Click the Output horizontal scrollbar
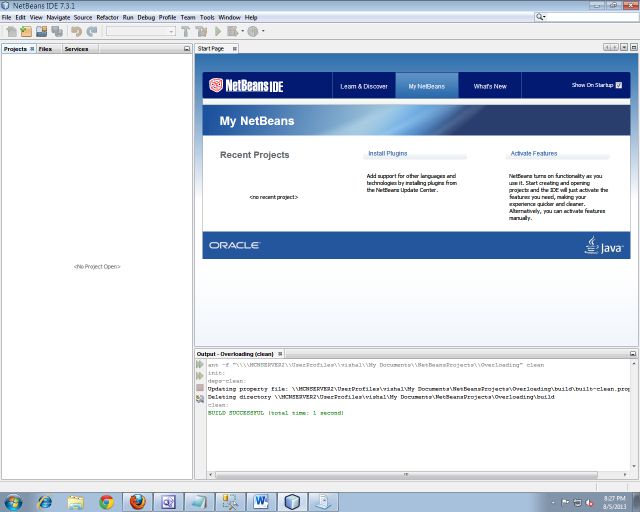The width and height of the screenshot is (640, 512). (x=406, y=474)
